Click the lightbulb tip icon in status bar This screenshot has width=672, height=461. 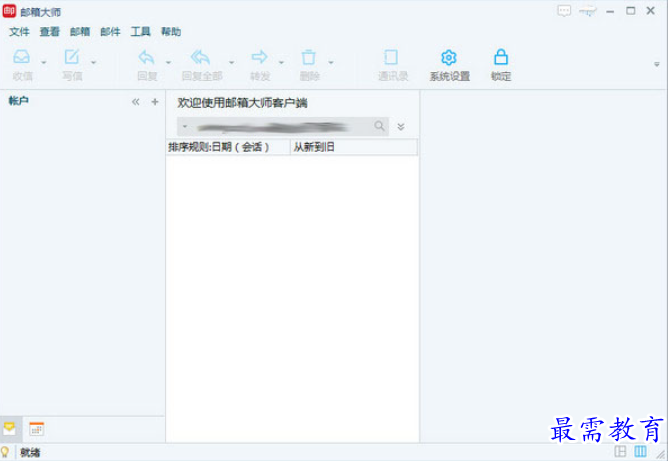point(5,452)
